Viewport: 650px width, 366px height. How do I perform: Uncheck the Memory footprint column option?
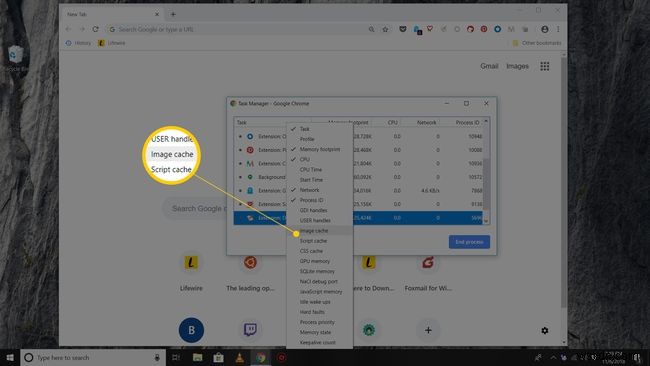click(x=320, y=149)
